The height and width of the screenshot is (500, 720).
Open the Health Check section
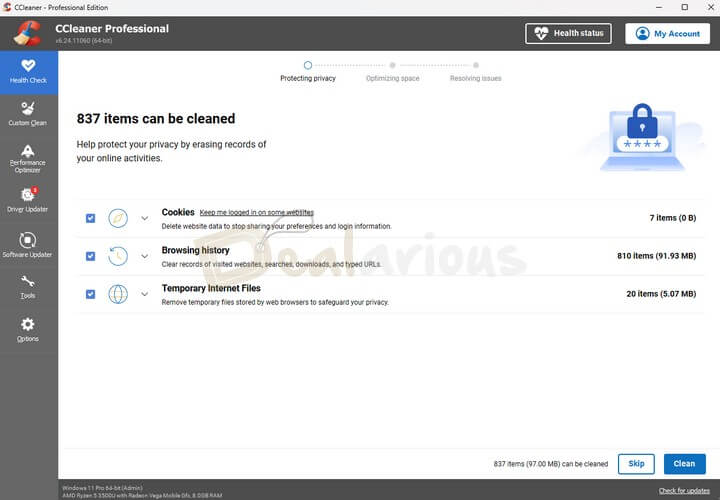(x=28, y=73)
